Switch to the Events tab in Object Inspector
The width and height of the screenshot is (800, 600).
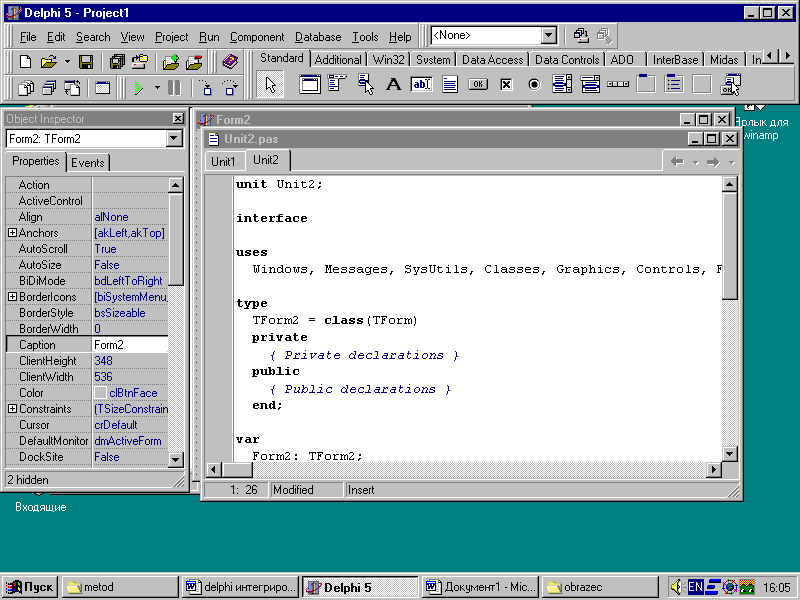coord(88,162)
